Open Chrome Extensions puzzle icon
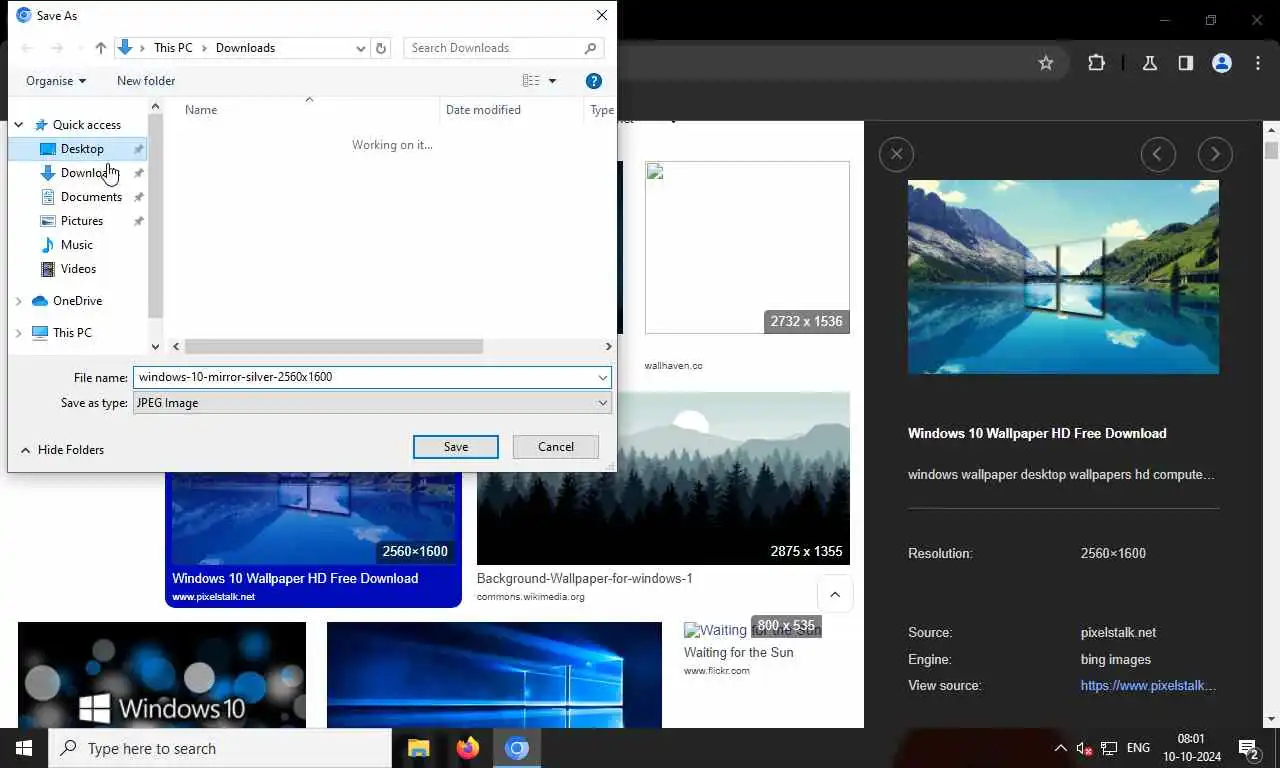This screenshot has height=768, width=1280. [x=1097, y=63]
